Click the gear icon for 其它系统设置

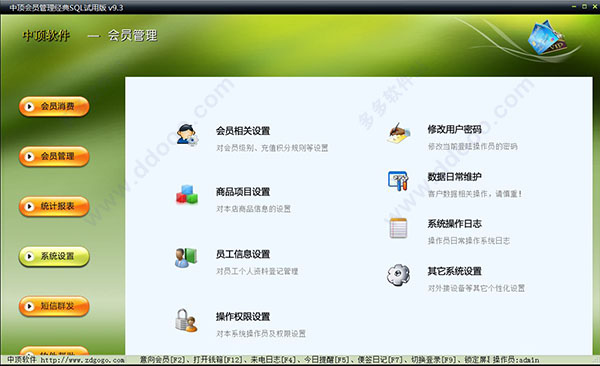pos(398,275)
